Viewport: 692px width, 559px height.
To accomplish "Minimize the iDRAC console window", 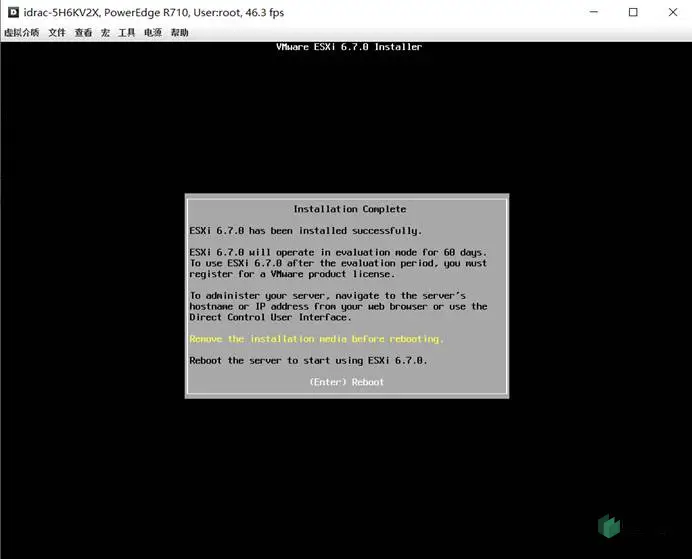I will pos(594,12).
